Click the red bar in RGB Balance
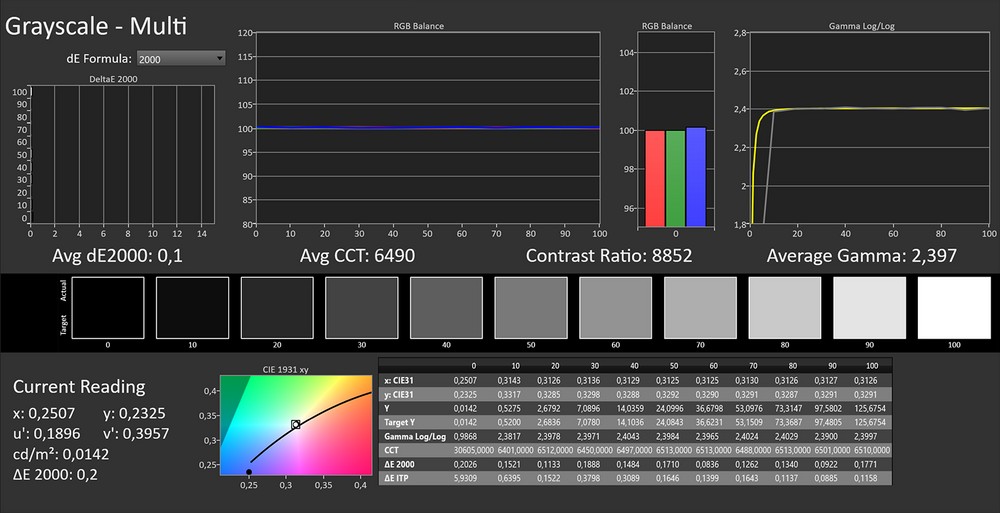The height and width of the screenshot is (513, 1000). pyautogui.click(x=655, y=177)
